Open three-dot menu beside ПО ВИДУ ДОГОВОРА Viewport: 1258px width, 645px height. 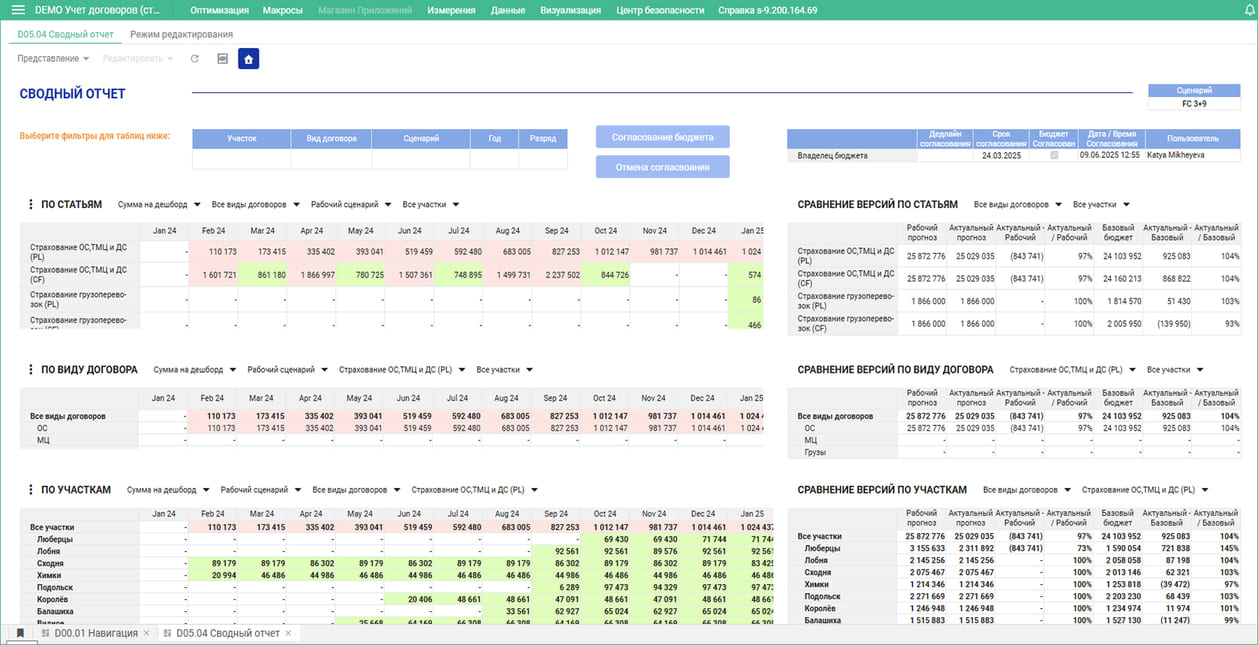(x=31, y=370)
